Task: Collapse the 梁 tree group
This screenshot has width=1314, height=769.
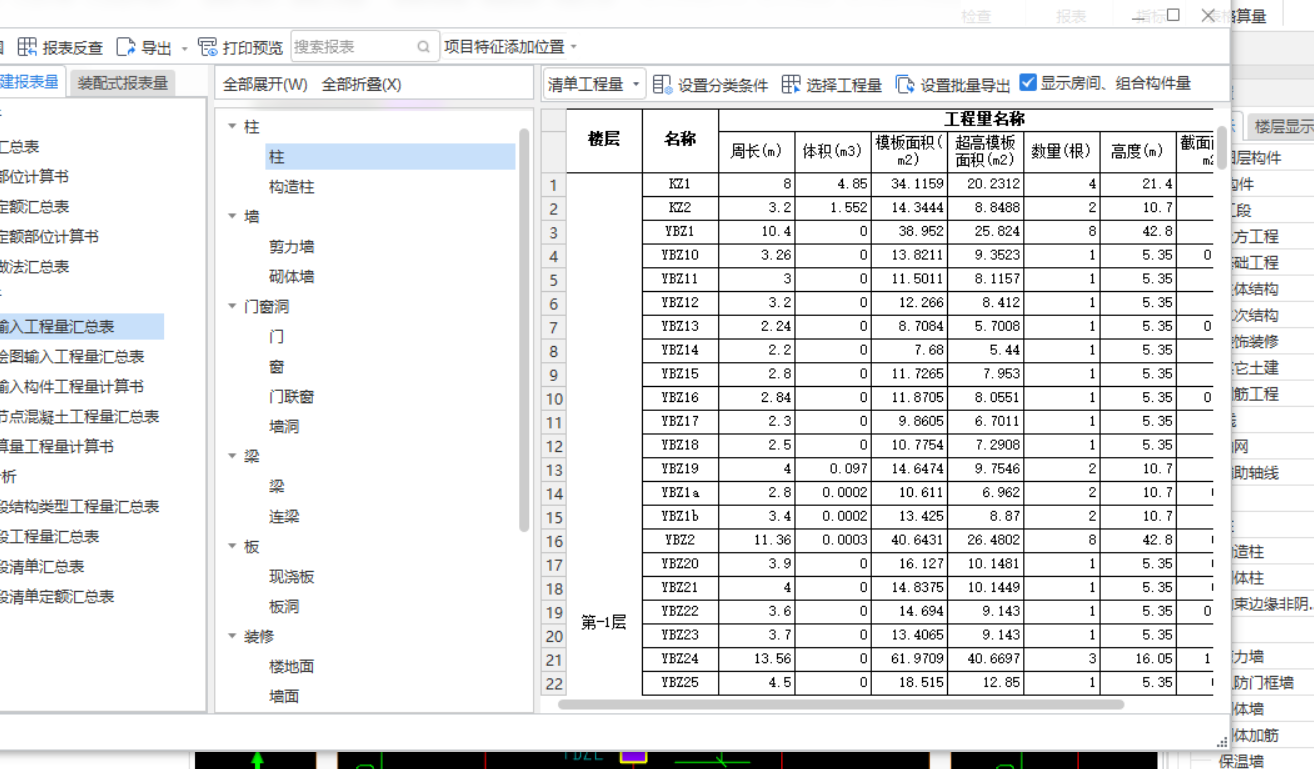Action: tap(232, 456)
